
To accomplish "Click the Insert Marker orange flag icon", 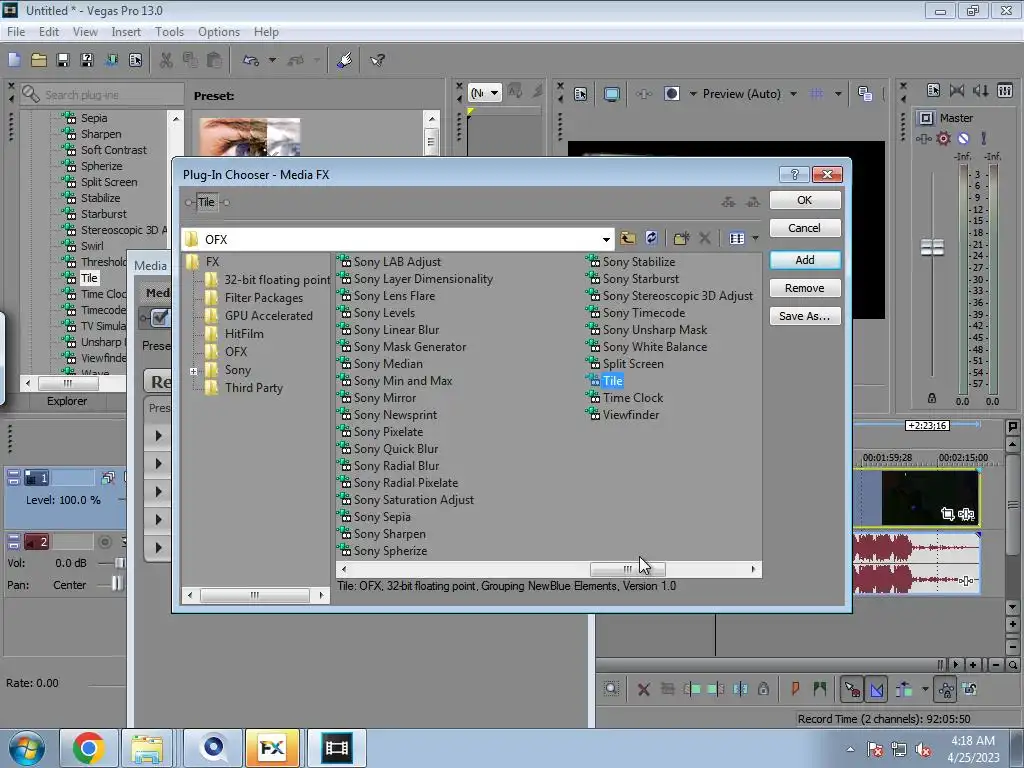I will point(795,689).
